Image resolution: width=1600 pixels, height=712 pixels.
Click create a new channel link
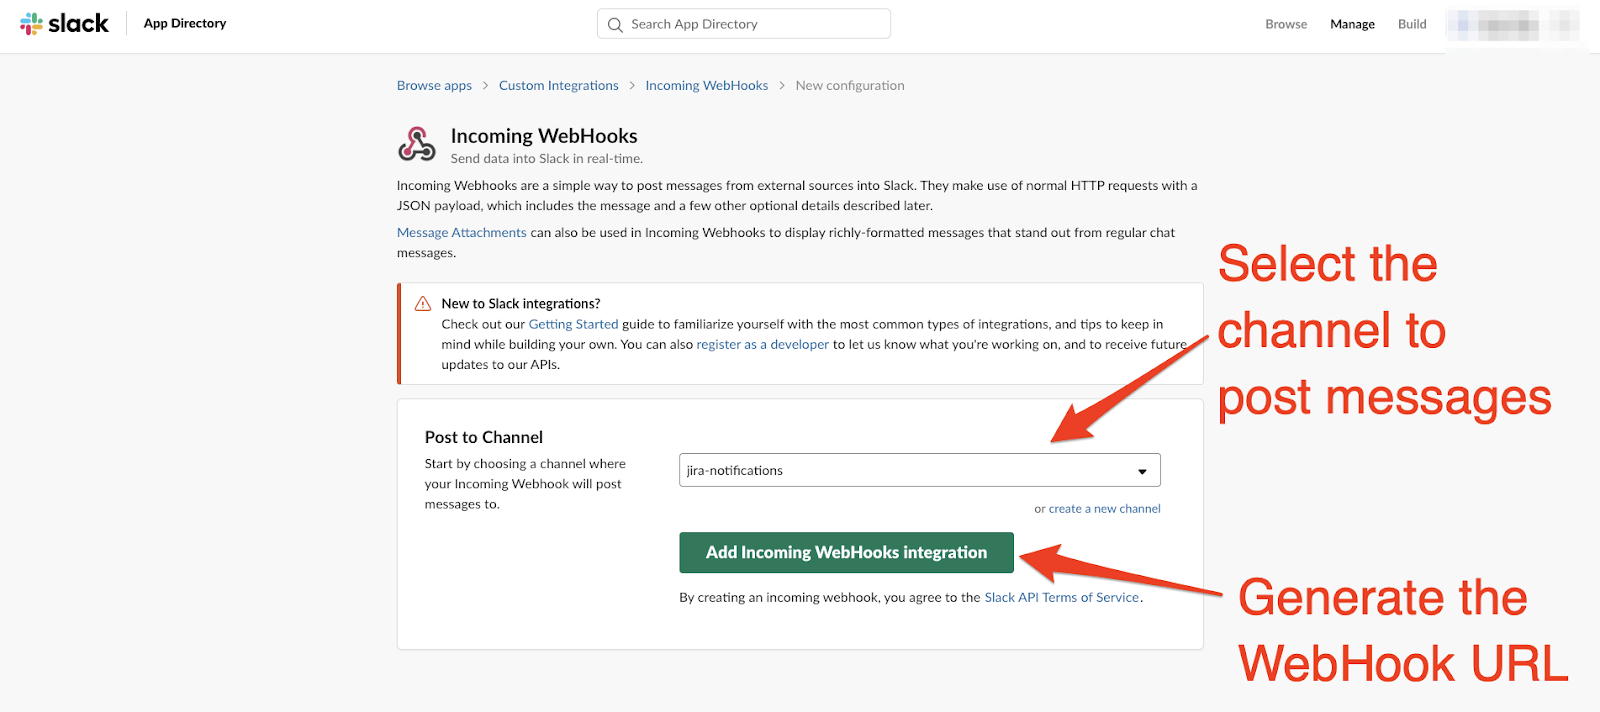[x=1105, y=509]
